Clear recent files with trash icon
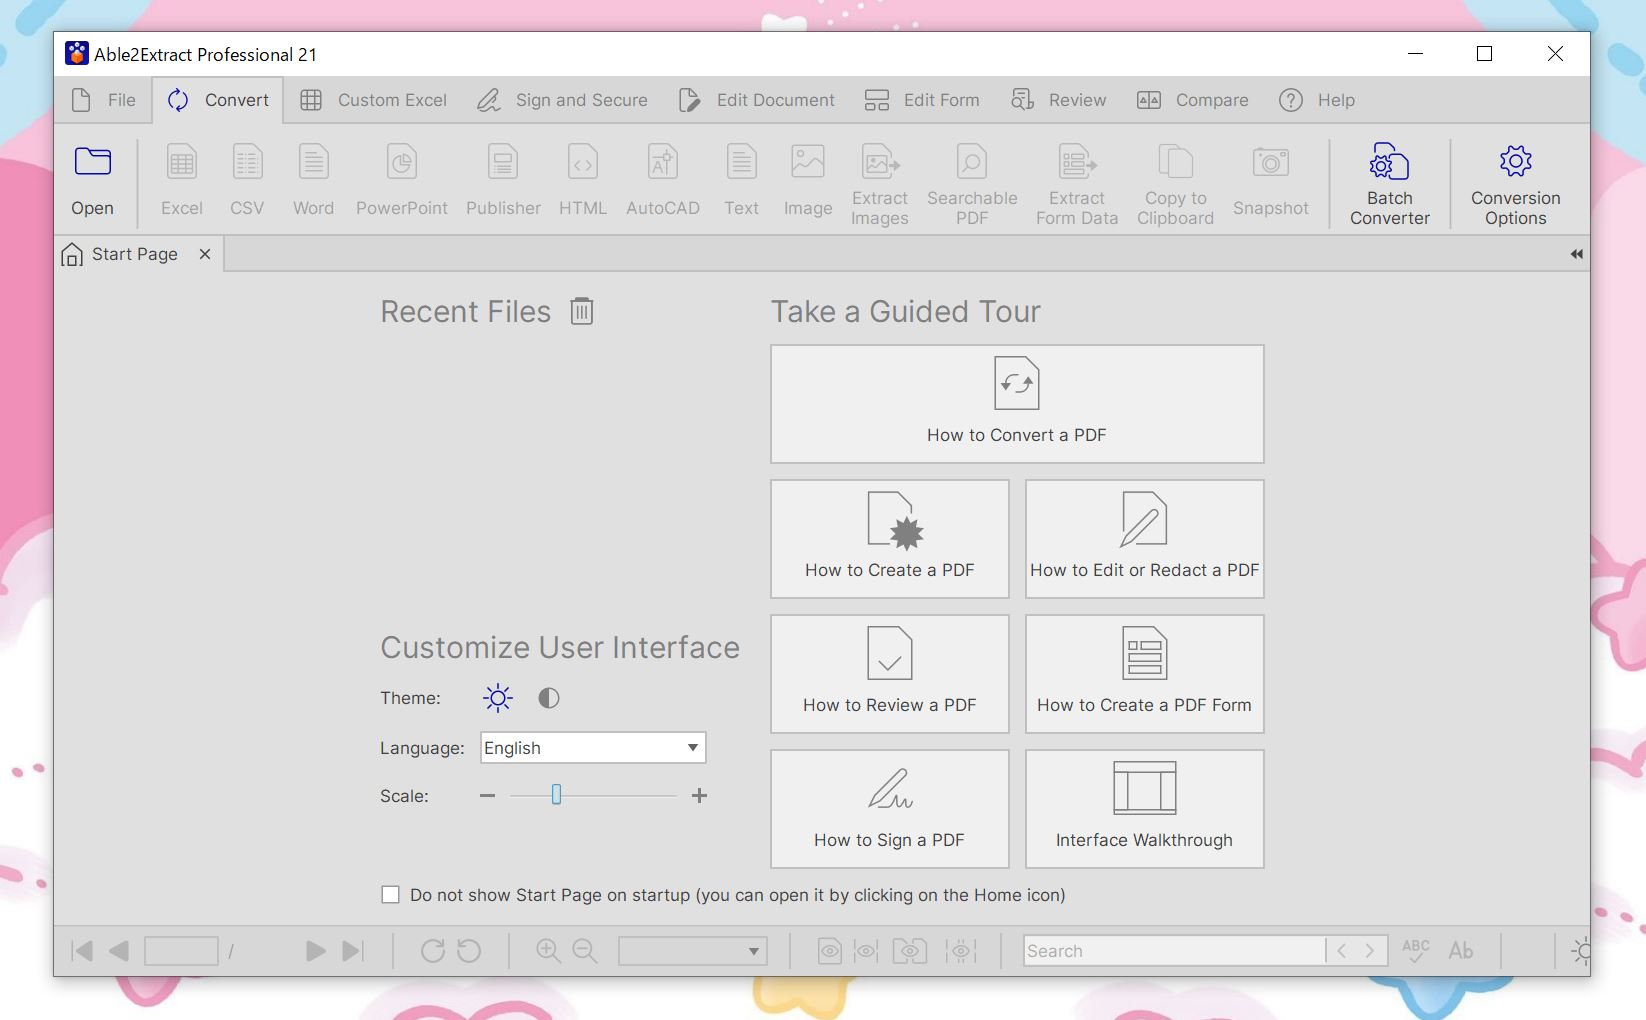Screen dimensions: 1646x1020 click(x=582, y=311)
